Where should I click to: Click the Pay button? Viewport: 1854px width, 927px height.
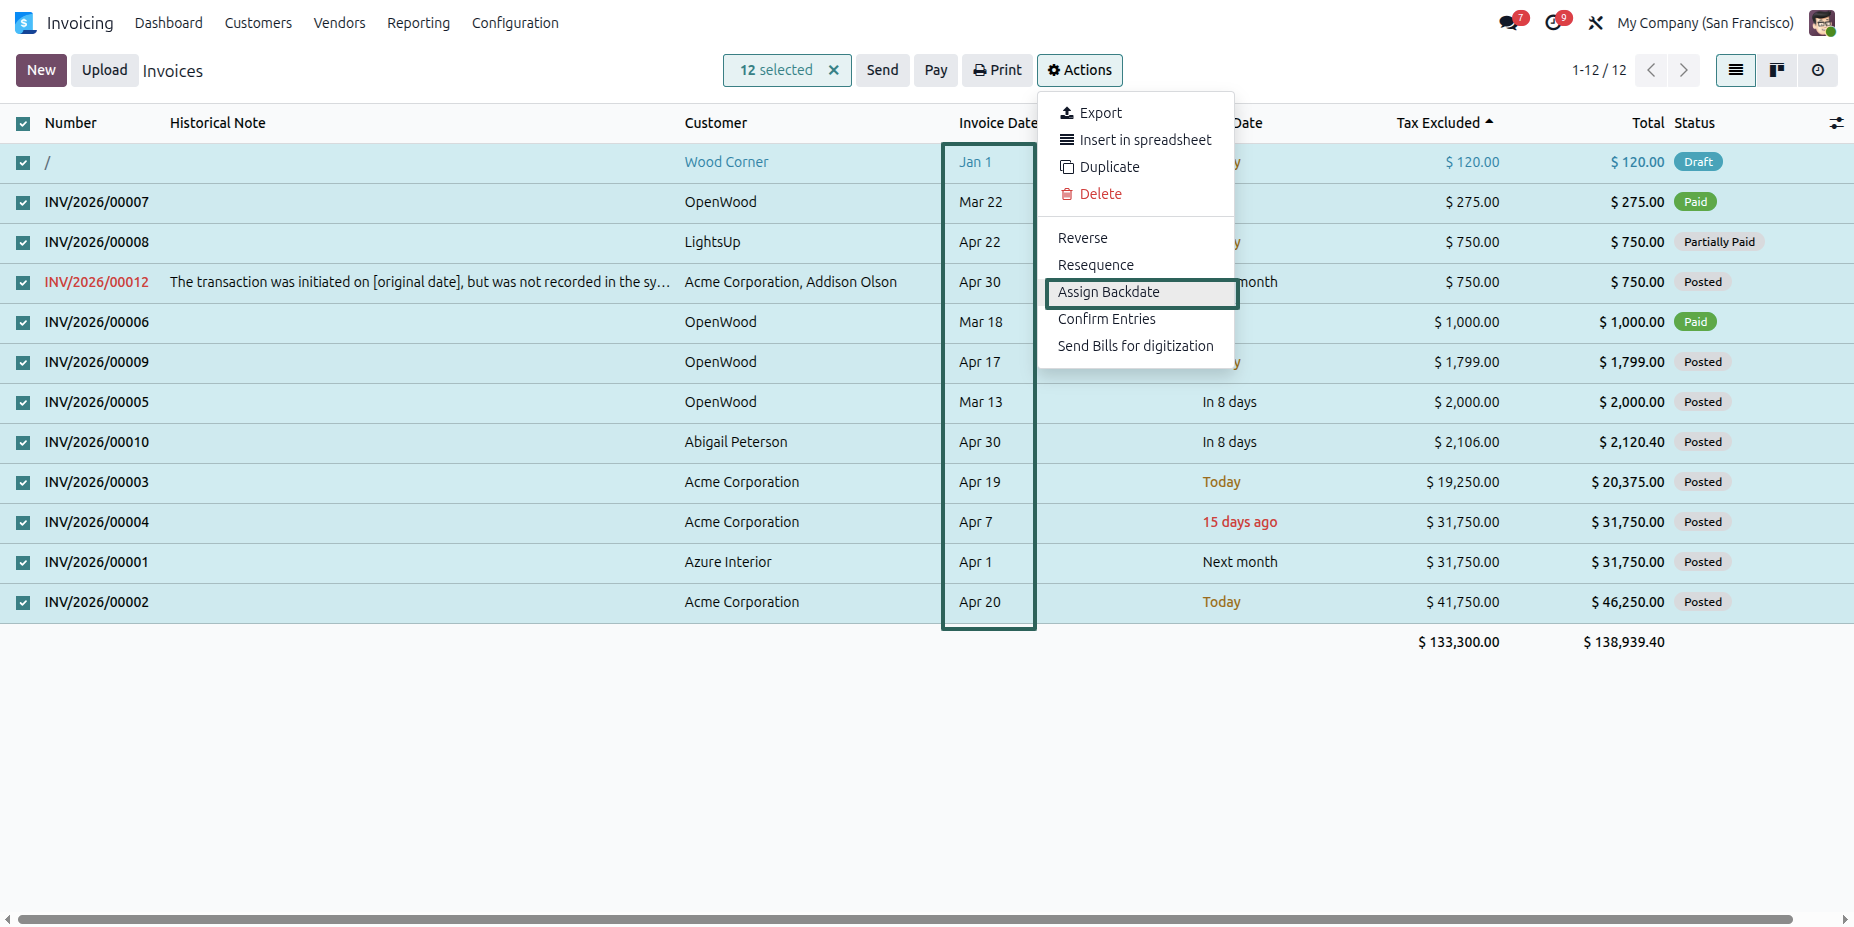click(936, 70)
